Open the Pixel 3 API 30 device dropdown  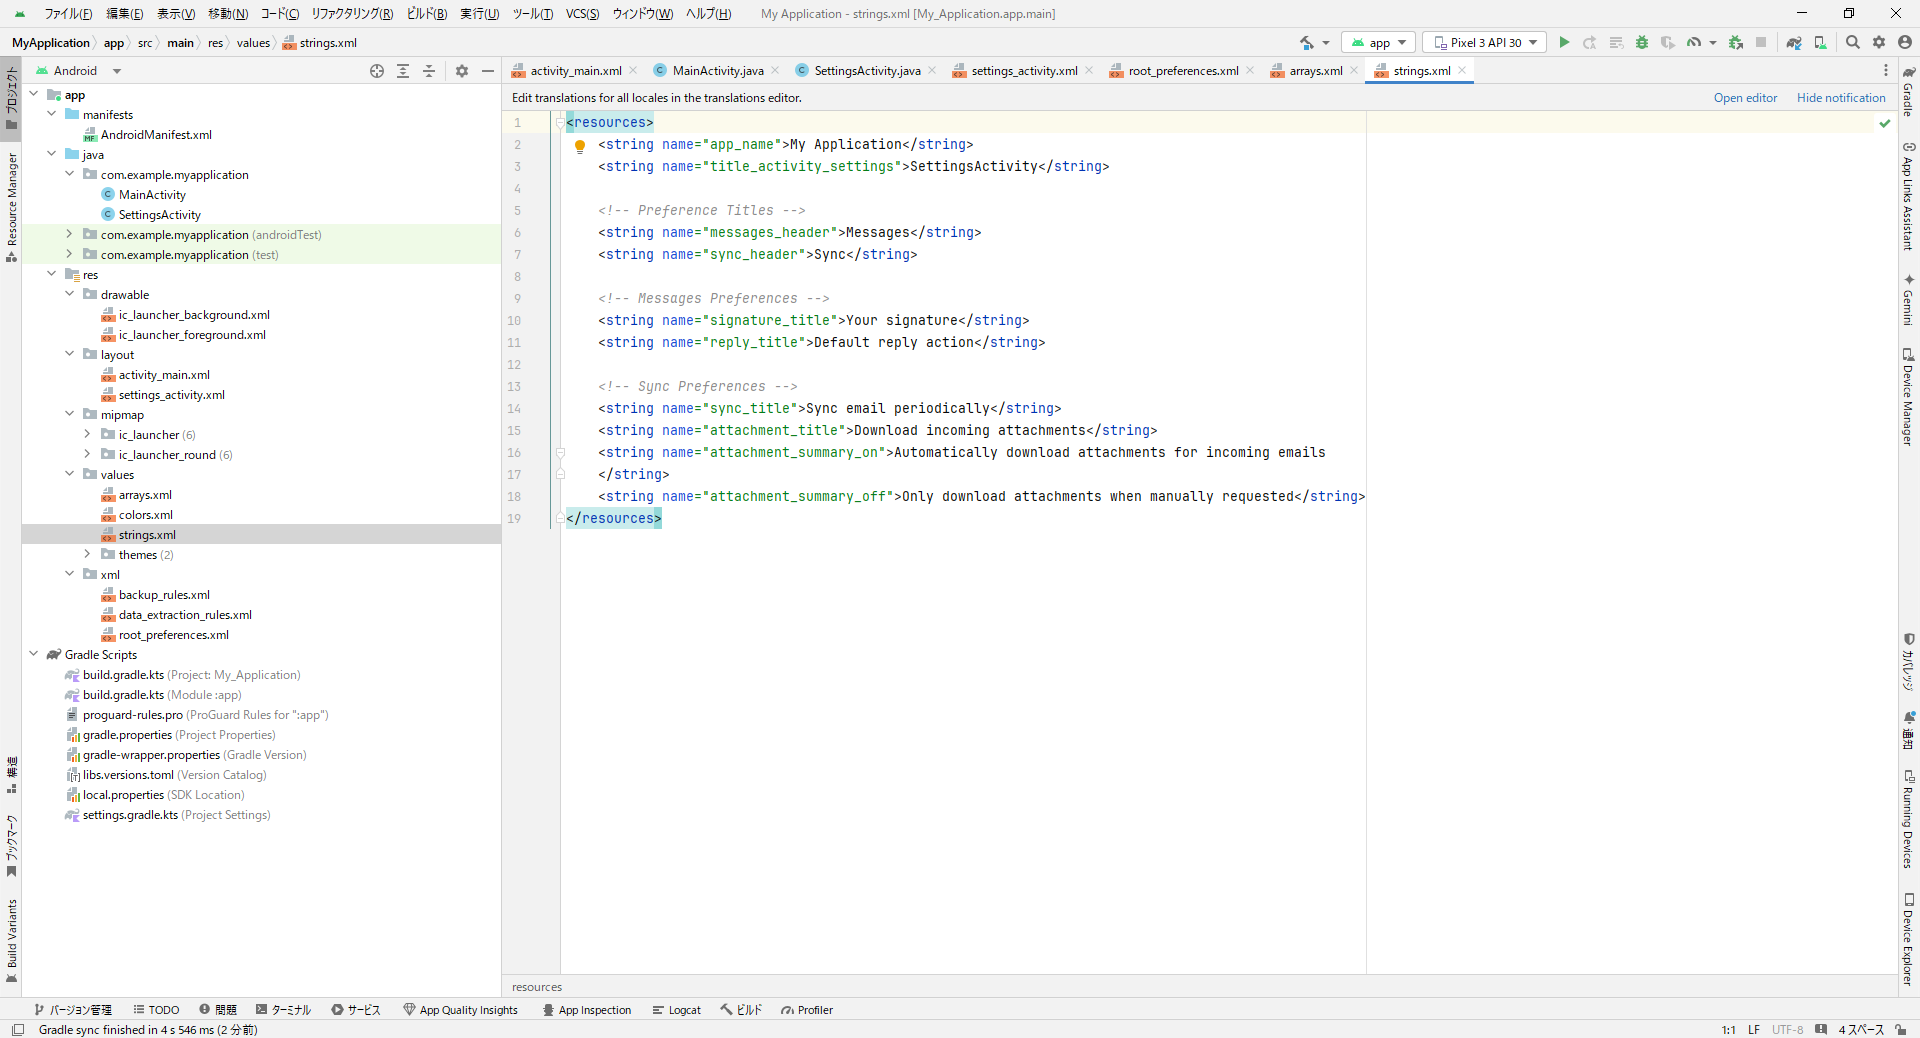(x=1484, y=42)
